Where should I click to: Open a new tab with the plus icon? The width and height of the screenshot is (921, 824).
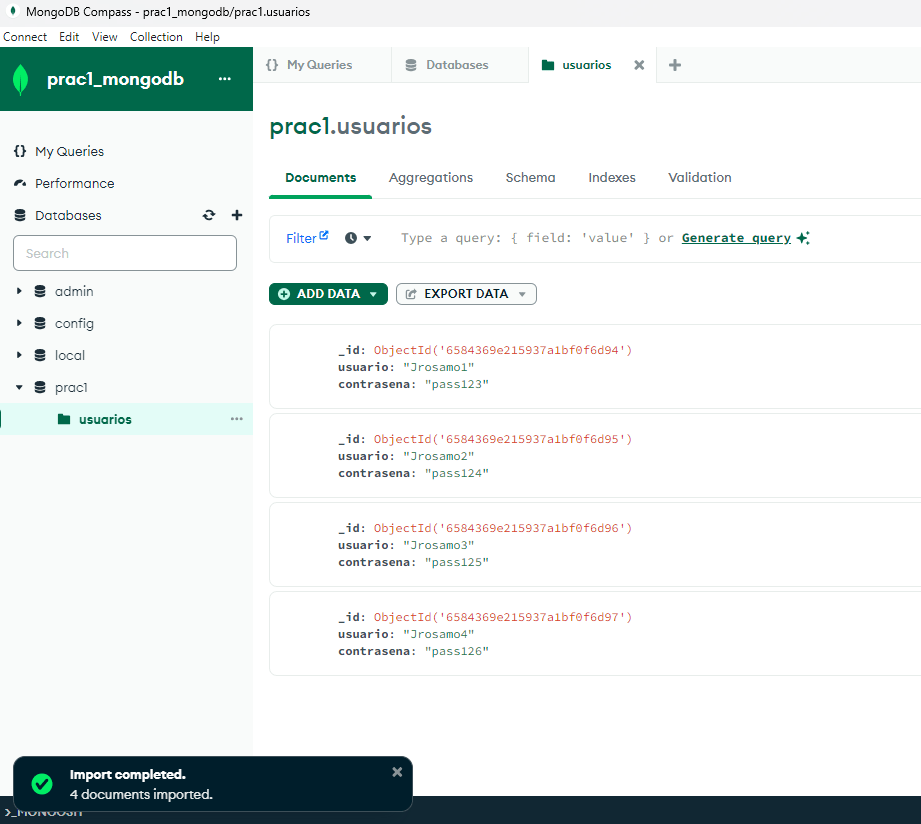pos(675,65)
